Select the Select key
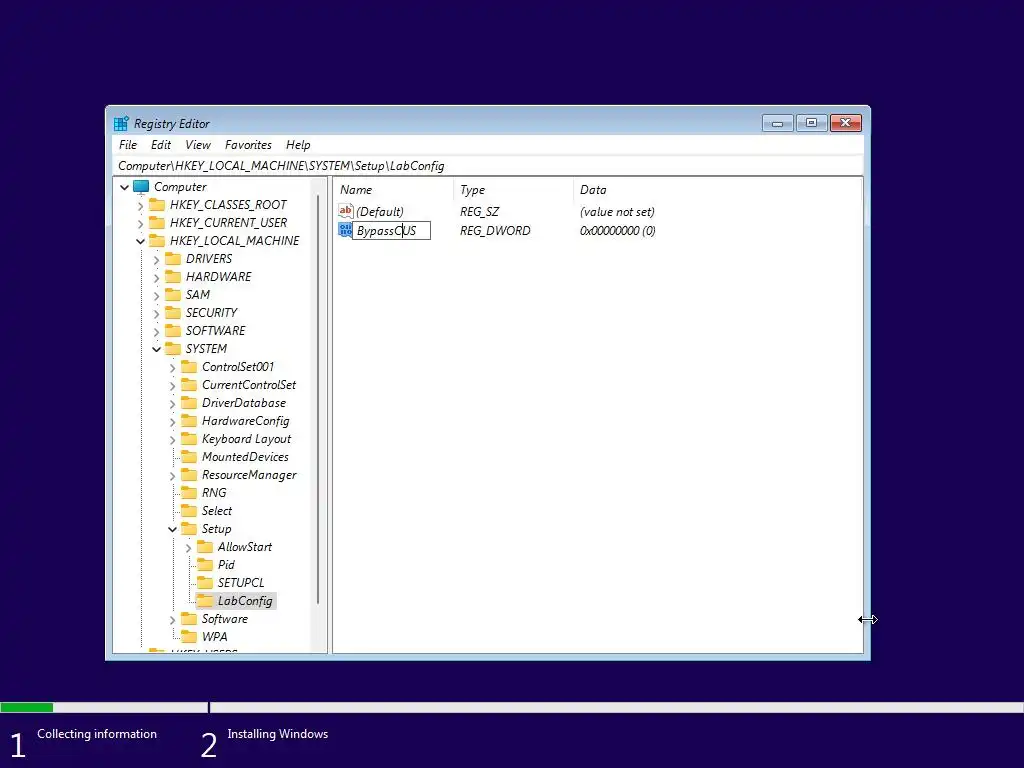 (x=217, y=511)
